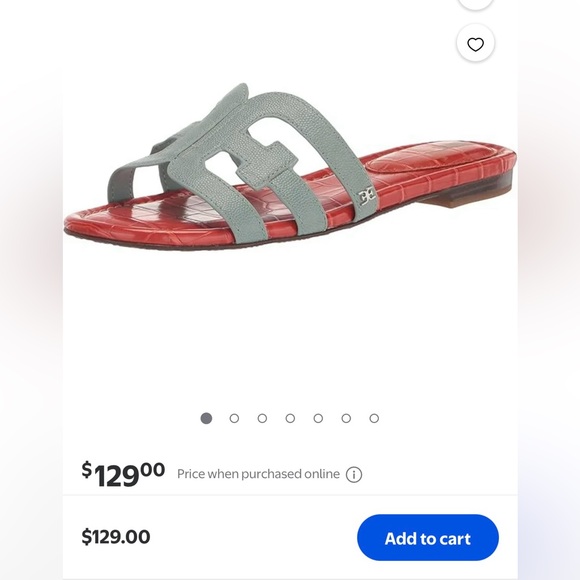View the last carousel dot image
This screenshot has width=580, height=580.
(x=374, y=418)
